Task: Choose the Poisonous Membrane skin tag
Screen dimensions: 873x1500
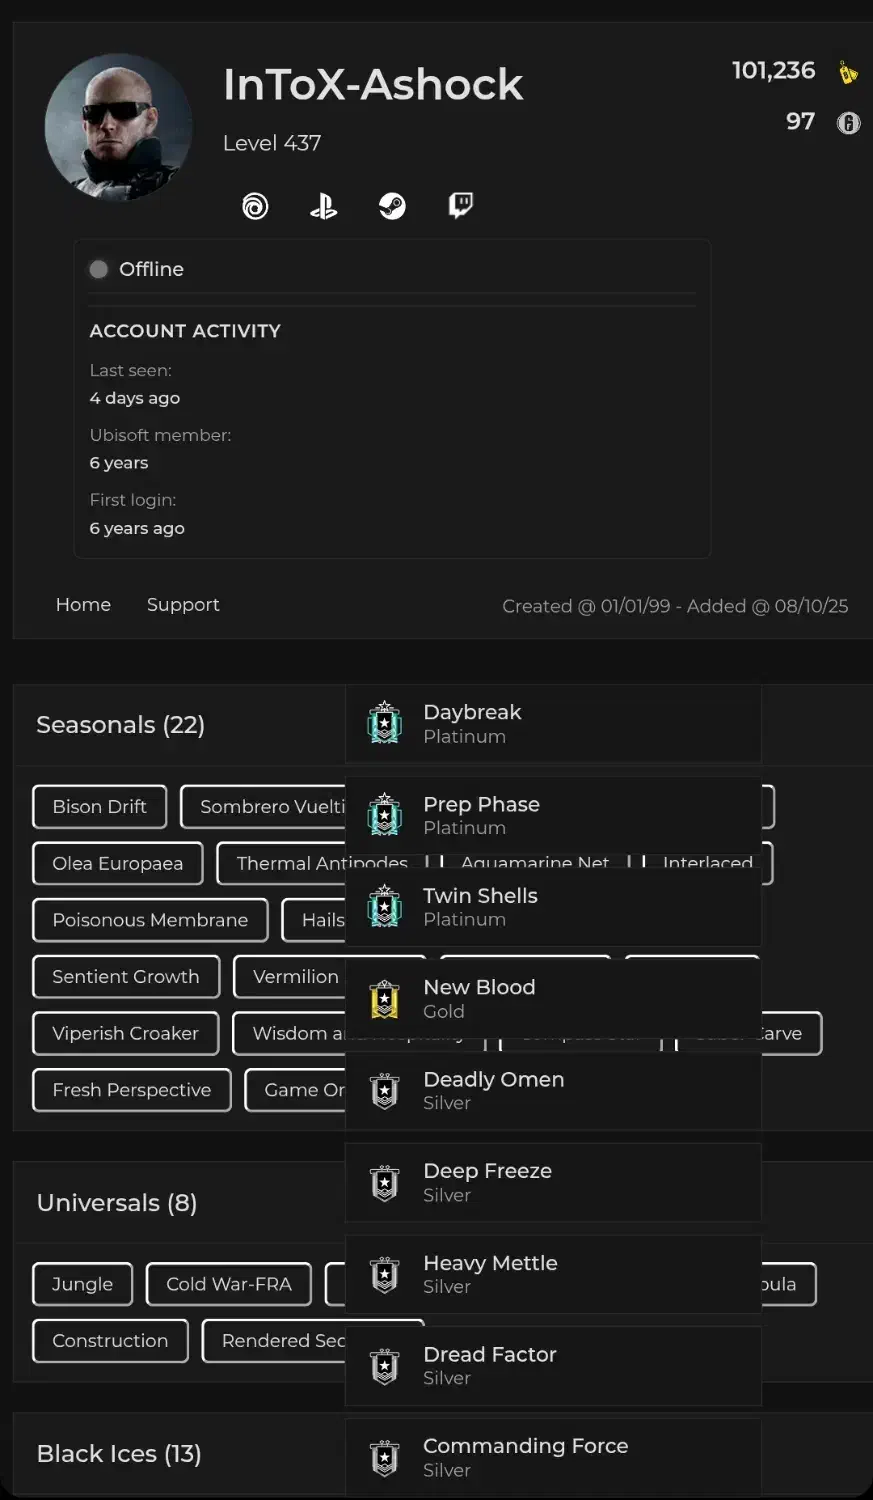Action: 150,920
